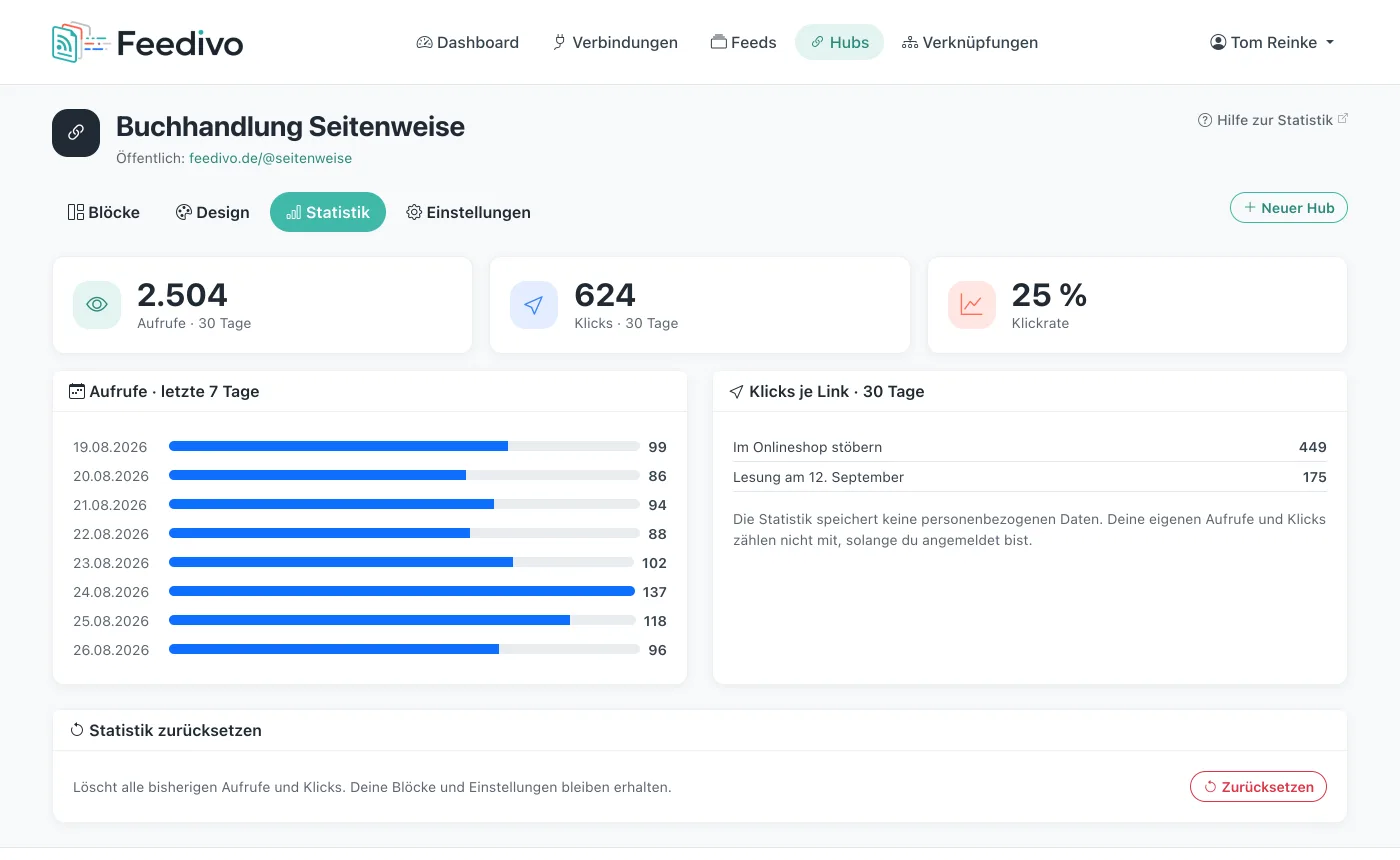Click the Feedivo logo
This screenshot has height=860, width=1400.
point(147,42)
